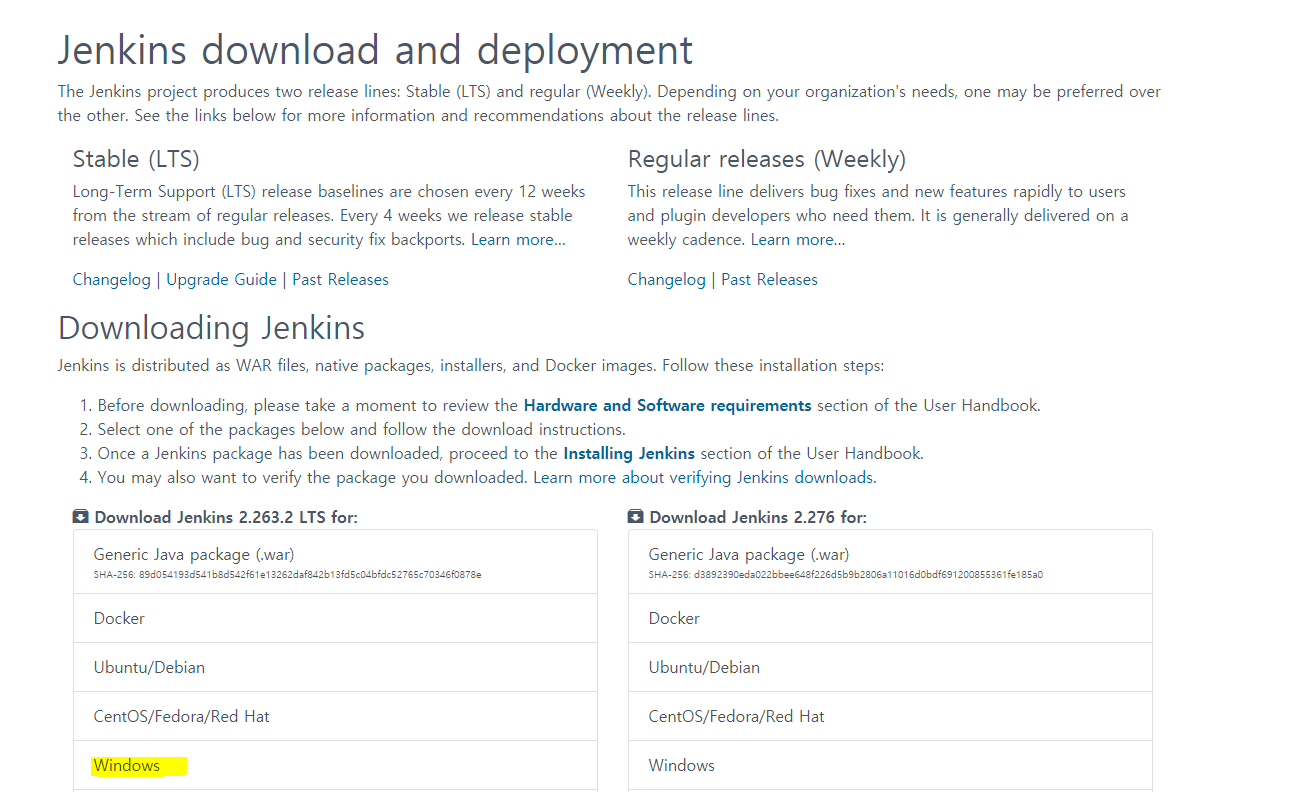
Task: Click Jenkins download and deployment title
Action: [375, 51]
